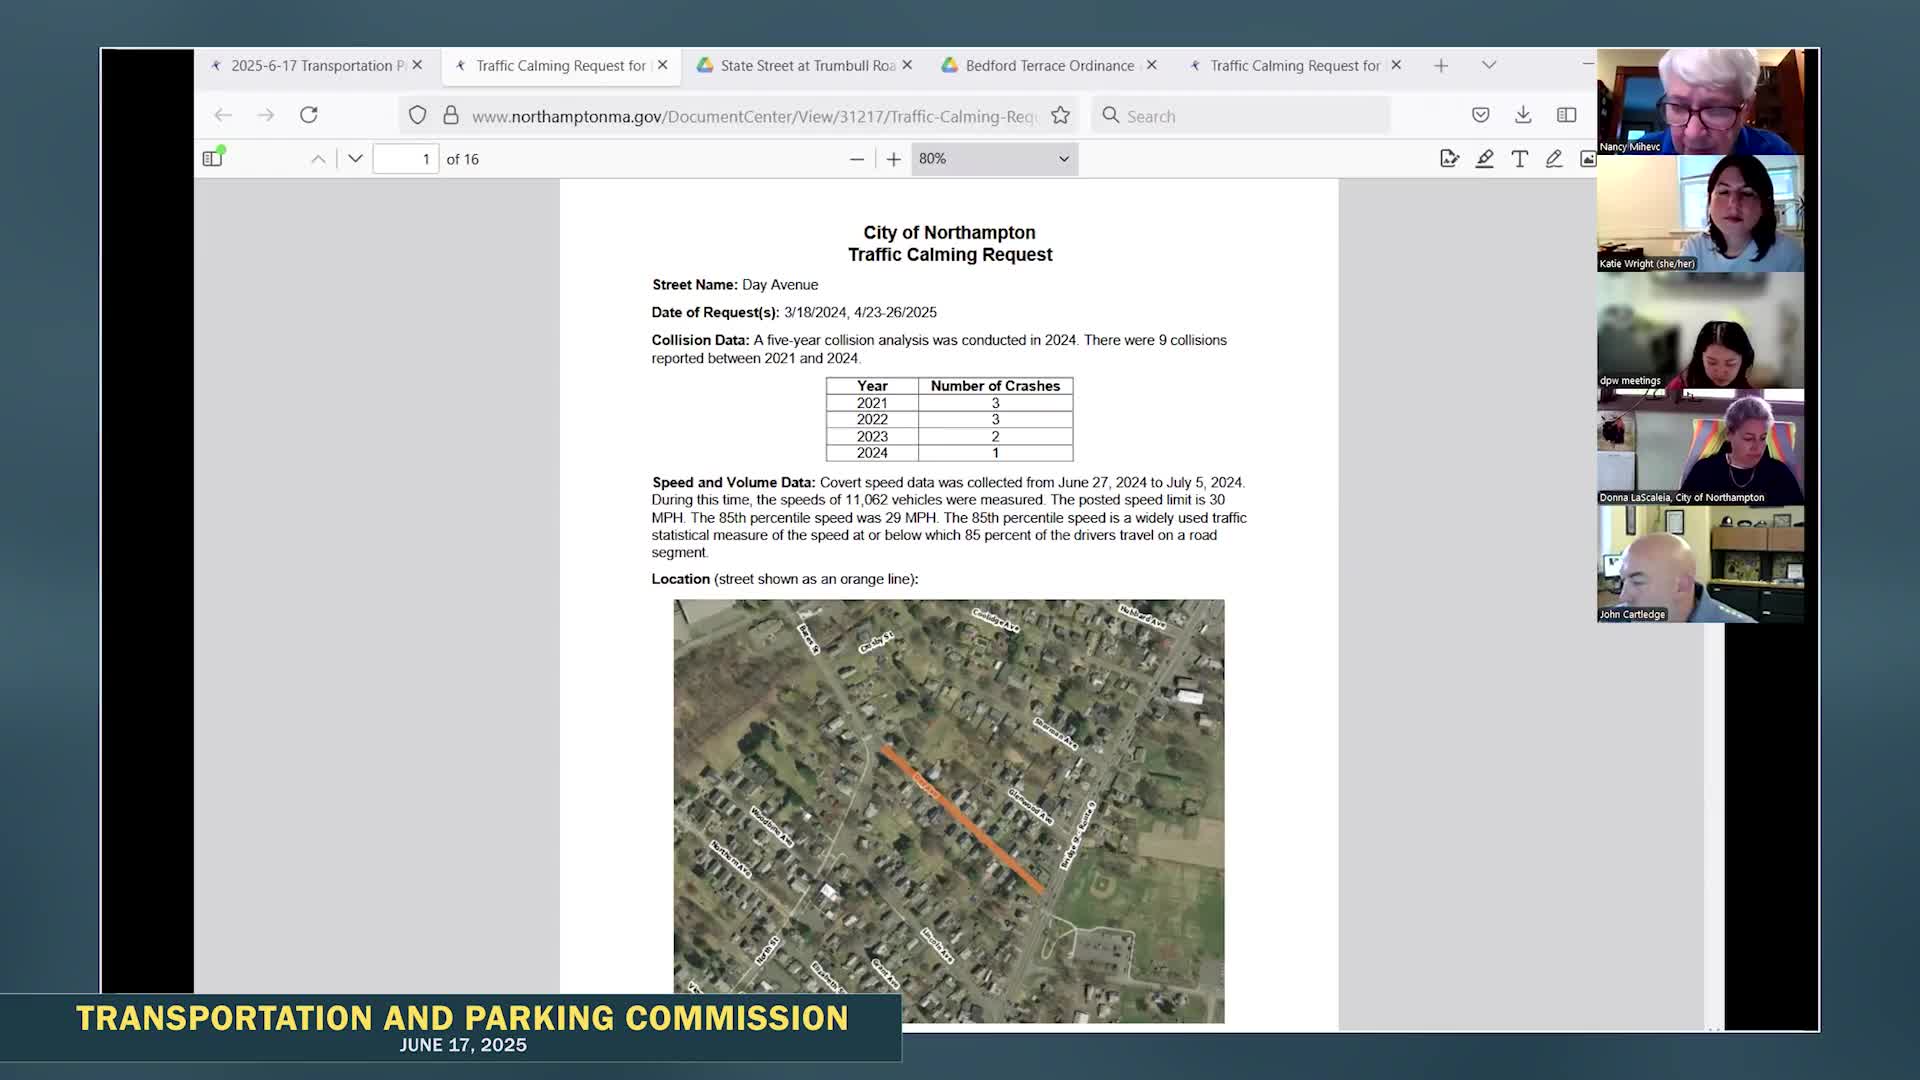
Task: Select Nancy Mihevc's video tile
Action: pyautogui.click(x=1700, y=101)
